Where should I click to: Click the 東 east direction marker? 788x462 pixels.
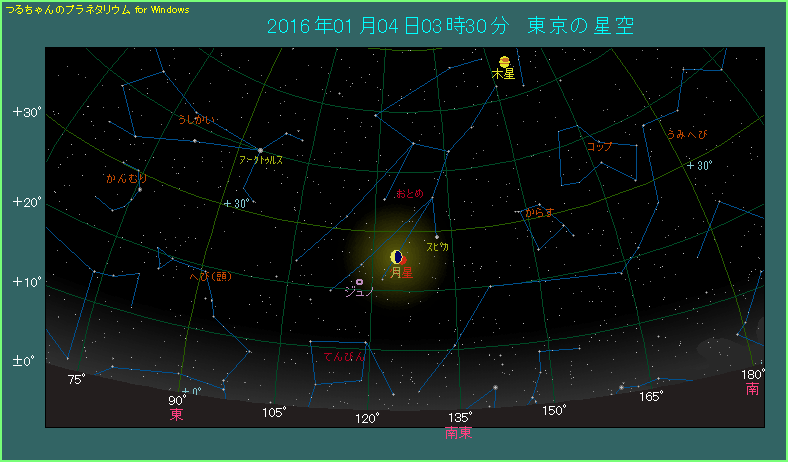coord(176,414)
